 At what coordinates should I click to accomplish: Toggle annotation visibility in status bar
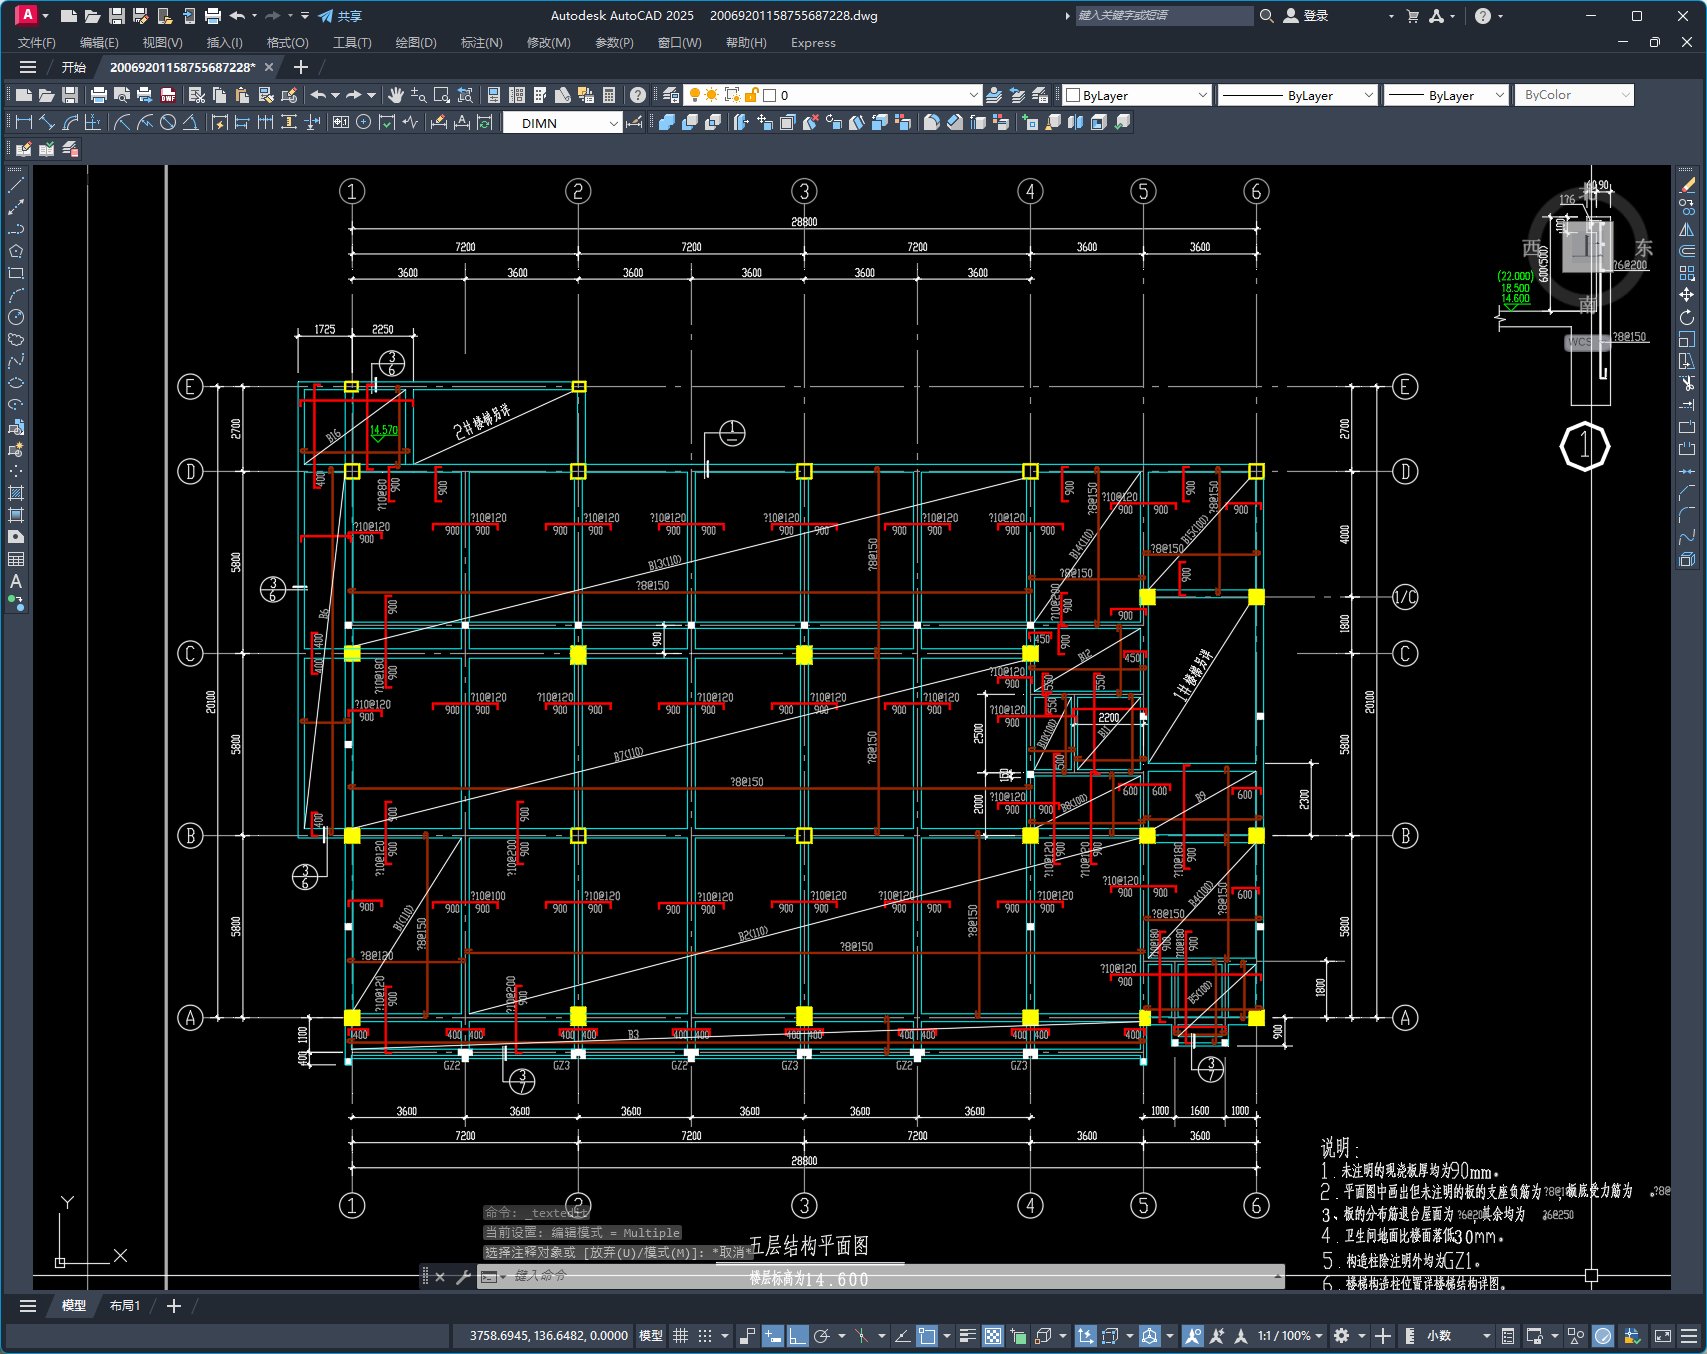pyautogui.click(x=1192, y=1336)
